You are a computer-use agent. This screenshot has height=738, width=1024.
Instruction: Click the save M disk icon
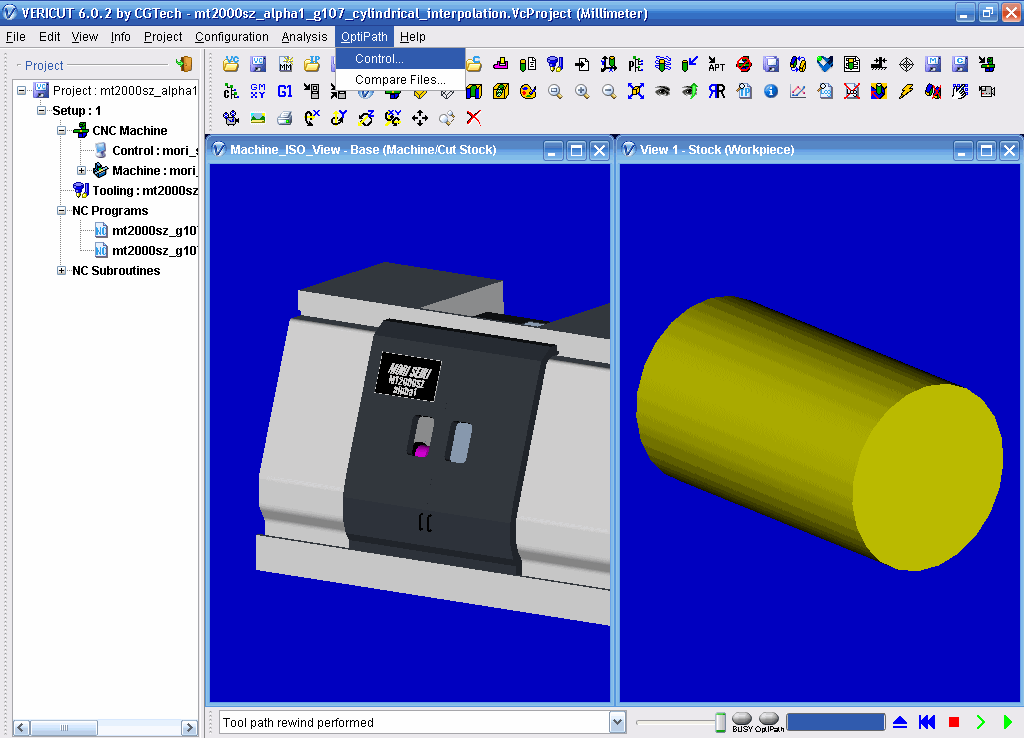pyautogui.click(x=933, y=63)
